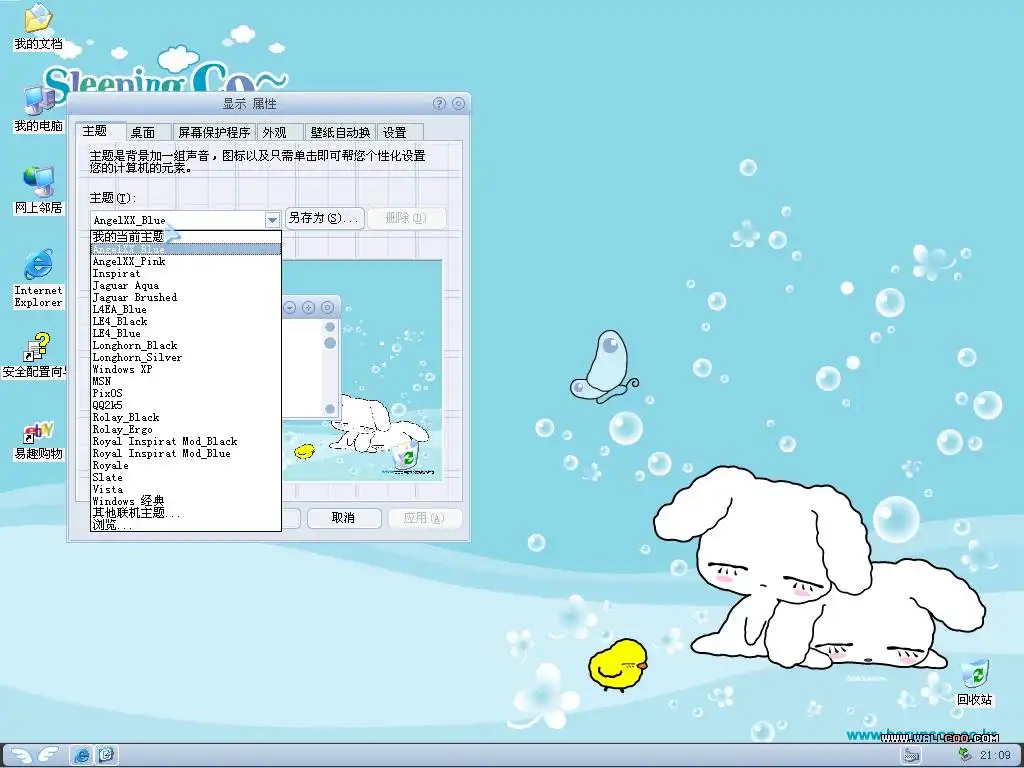
Task: Click the help question mark in title bar
Action: (439, 104)
